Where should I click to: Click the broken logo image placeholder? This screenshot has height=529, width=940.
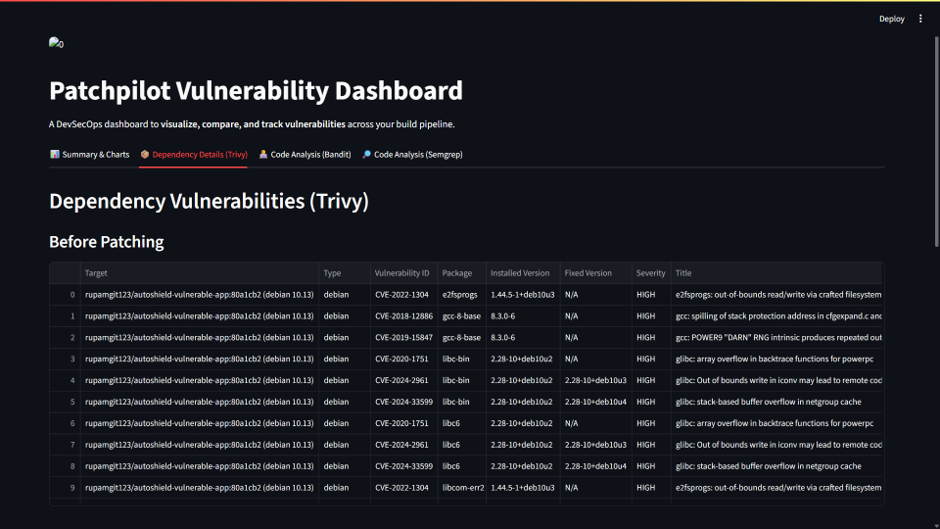56,43
